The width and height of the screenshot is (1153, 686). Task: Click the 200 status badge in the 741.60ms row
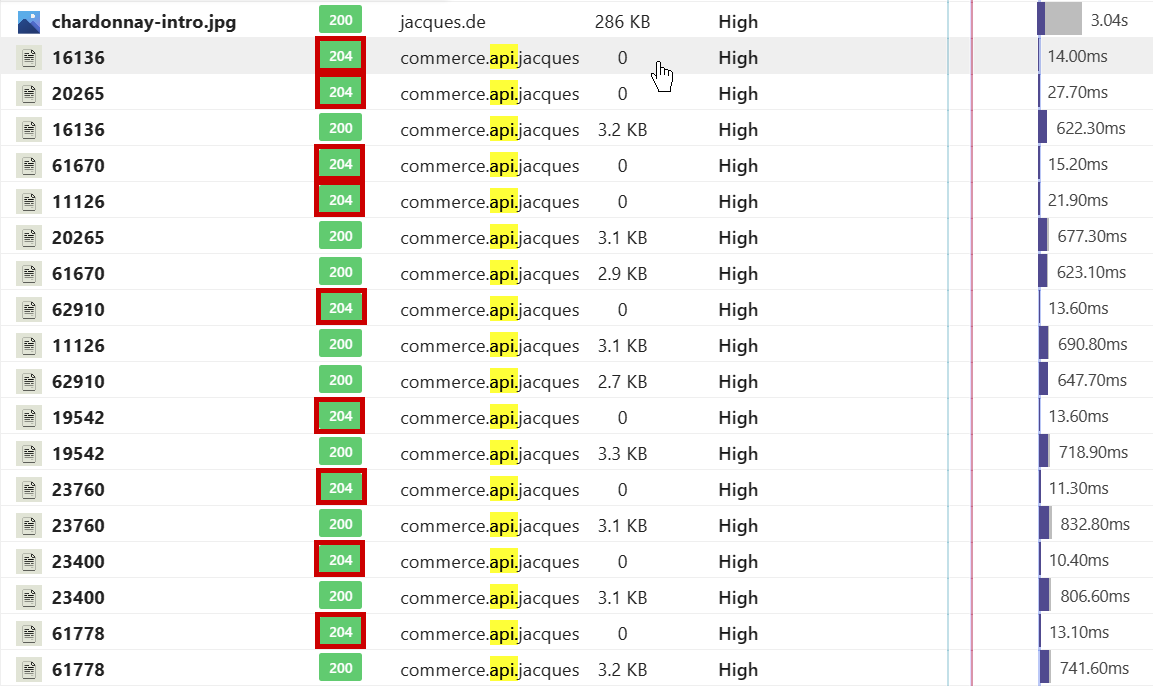tap(340, 668)
